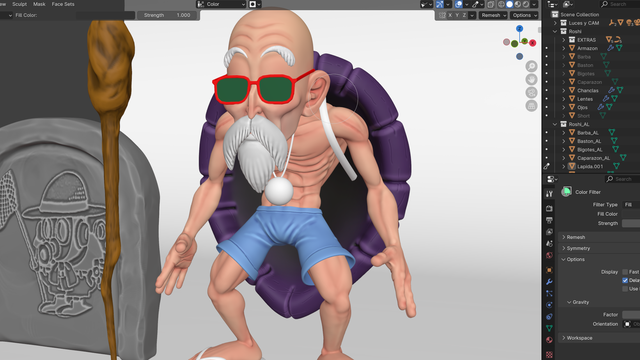Toggle camera view icon
The width and height of the screenshot is (640, 360).
[x=531, y=93]
